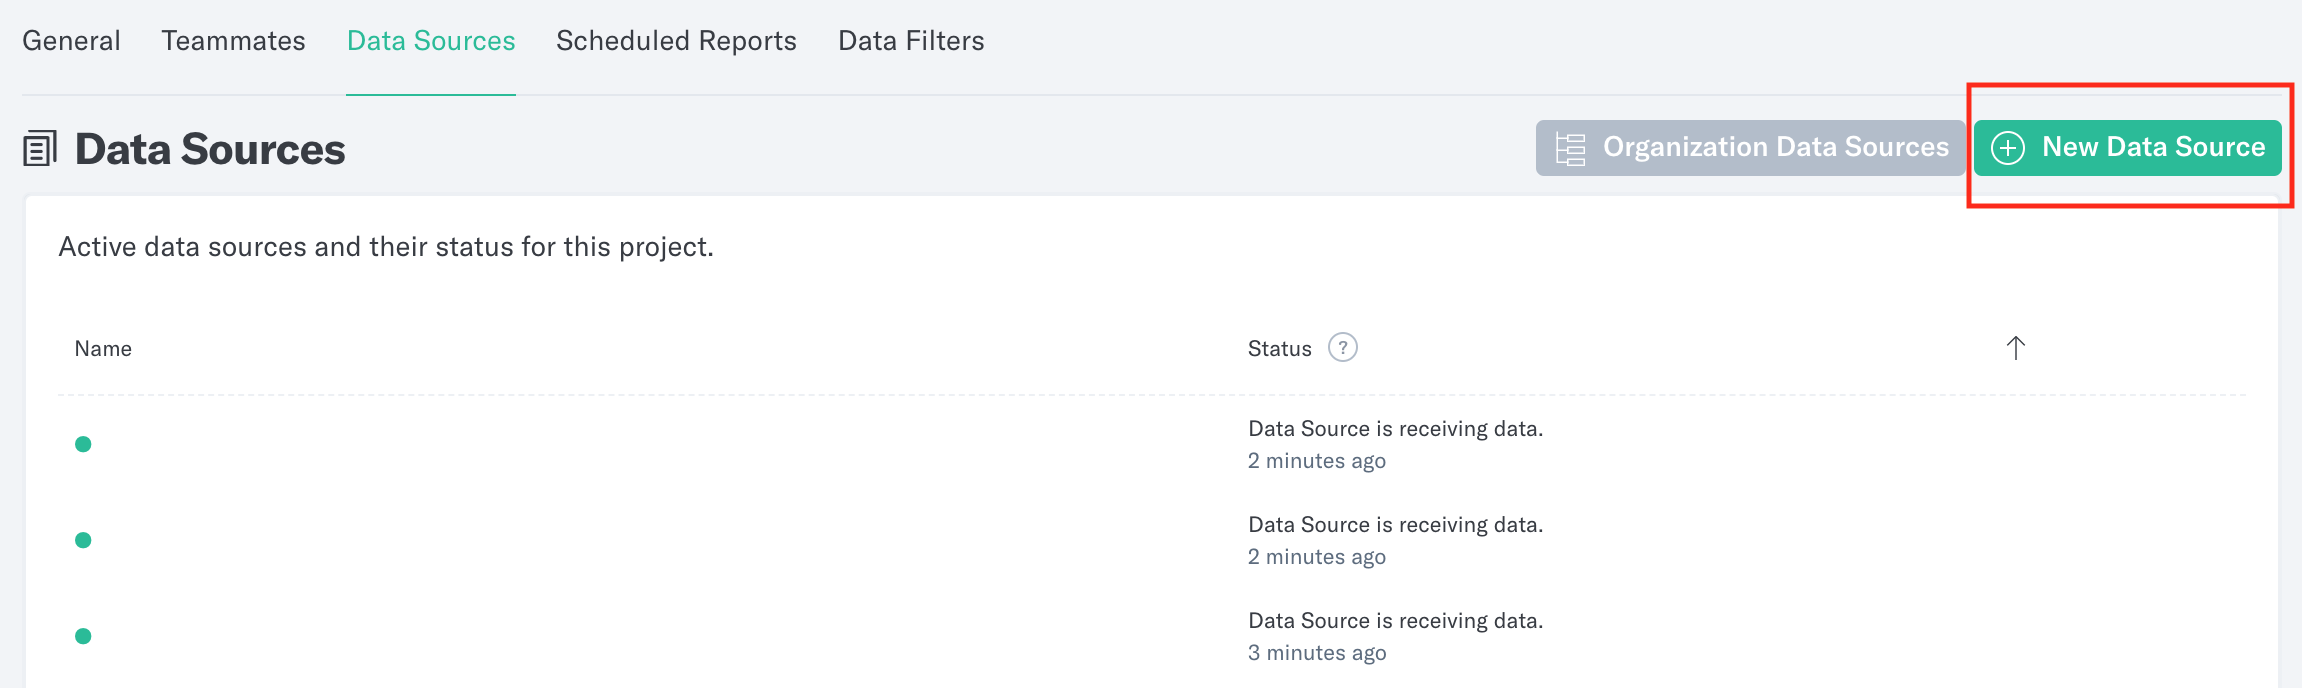
Task: Sort the table by the Name column
Action: coord(103,348)
